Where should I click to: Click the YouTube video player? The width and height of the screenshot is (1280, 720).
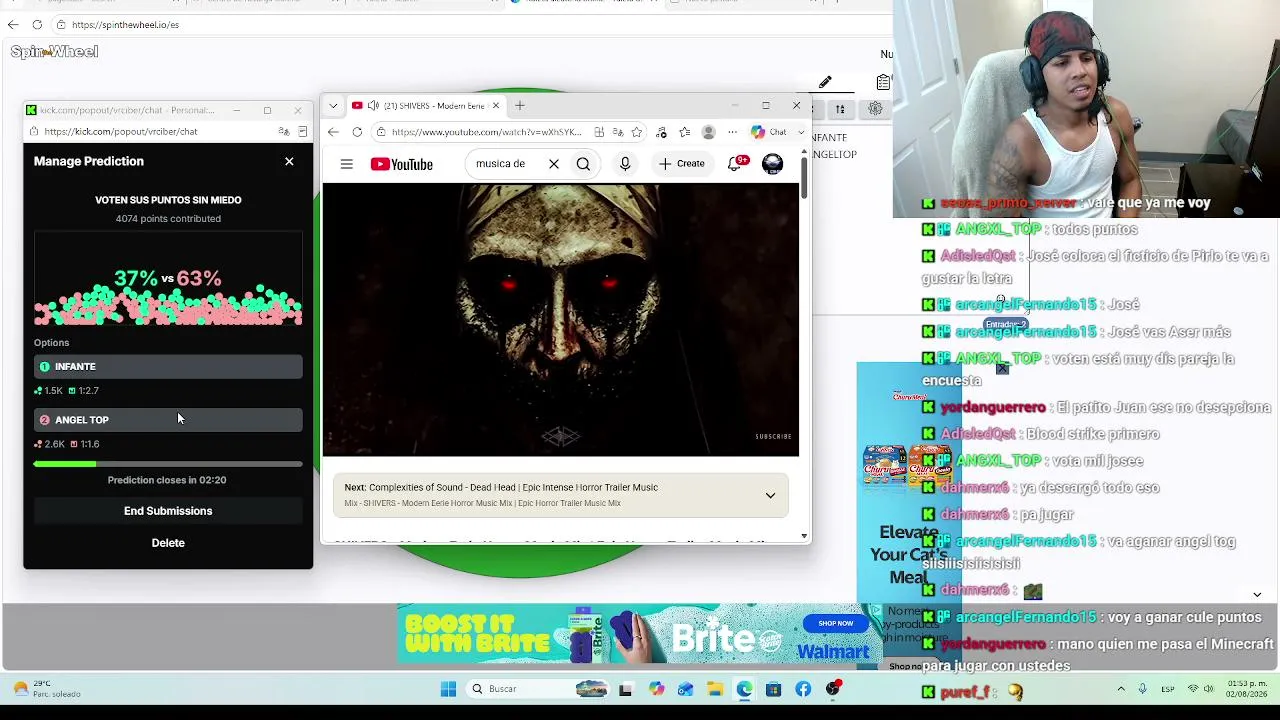pos(561,320)
